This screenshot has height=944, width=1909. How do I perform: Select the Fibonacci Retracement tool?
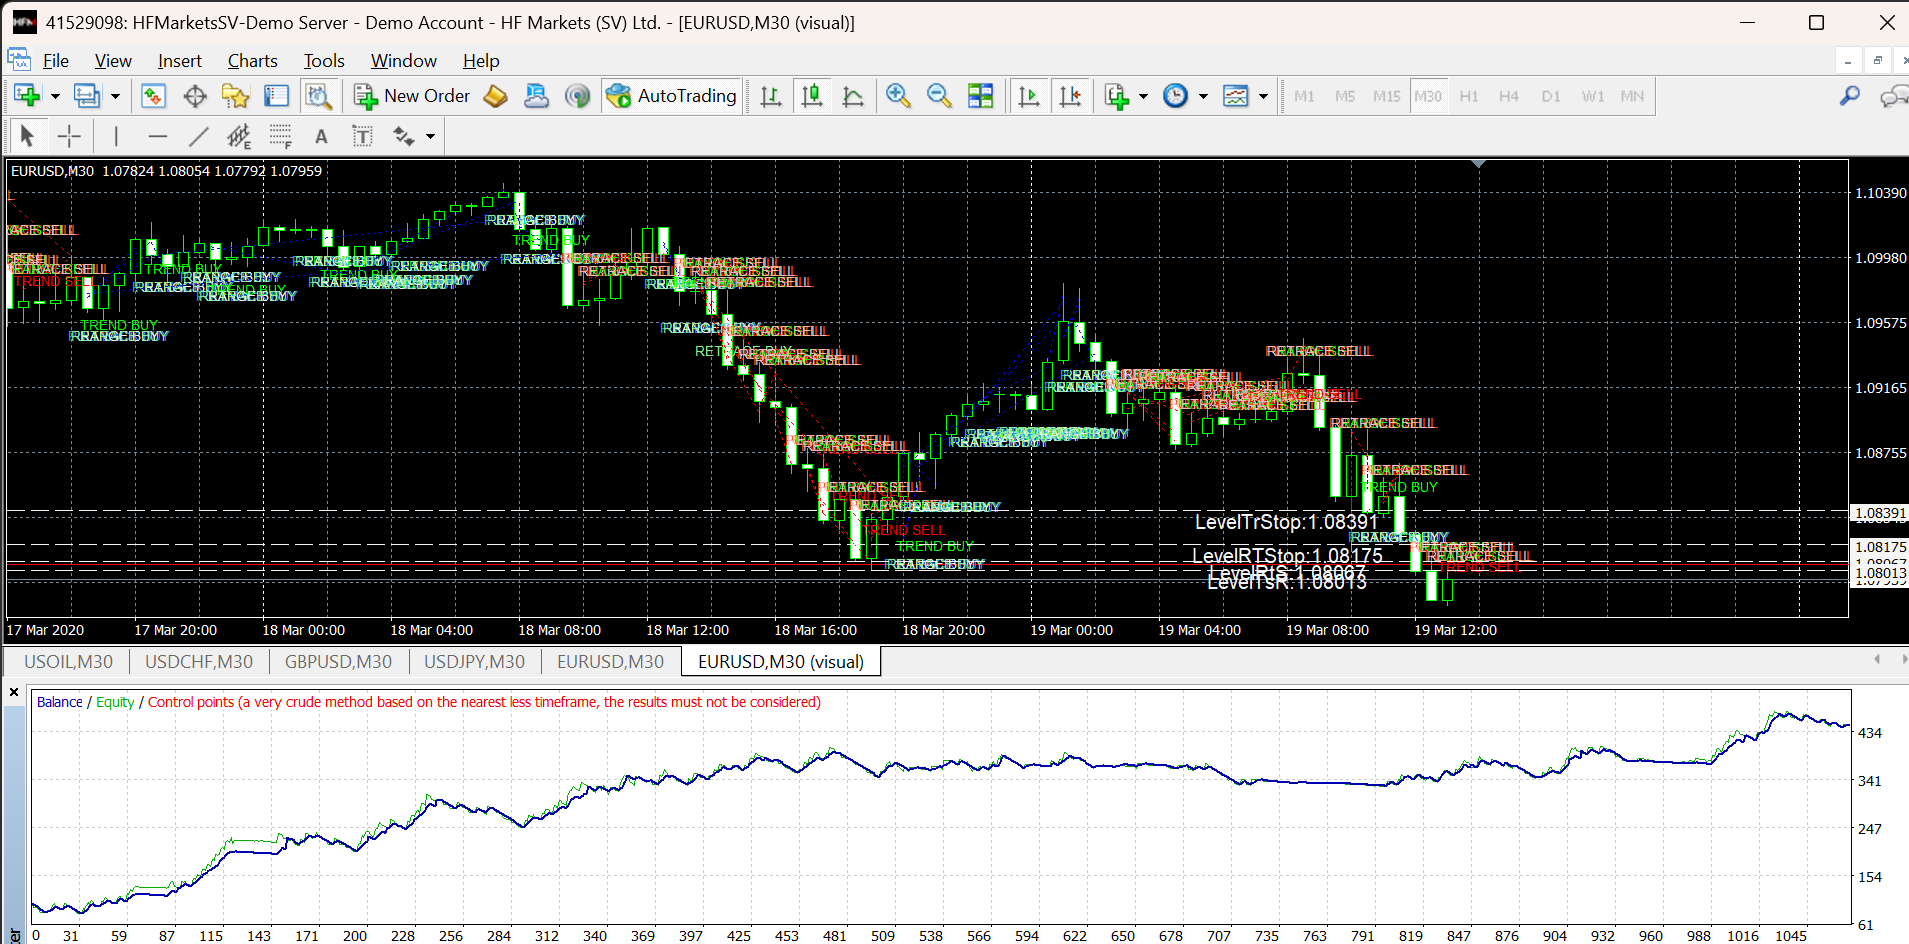(x=280, y=136)
